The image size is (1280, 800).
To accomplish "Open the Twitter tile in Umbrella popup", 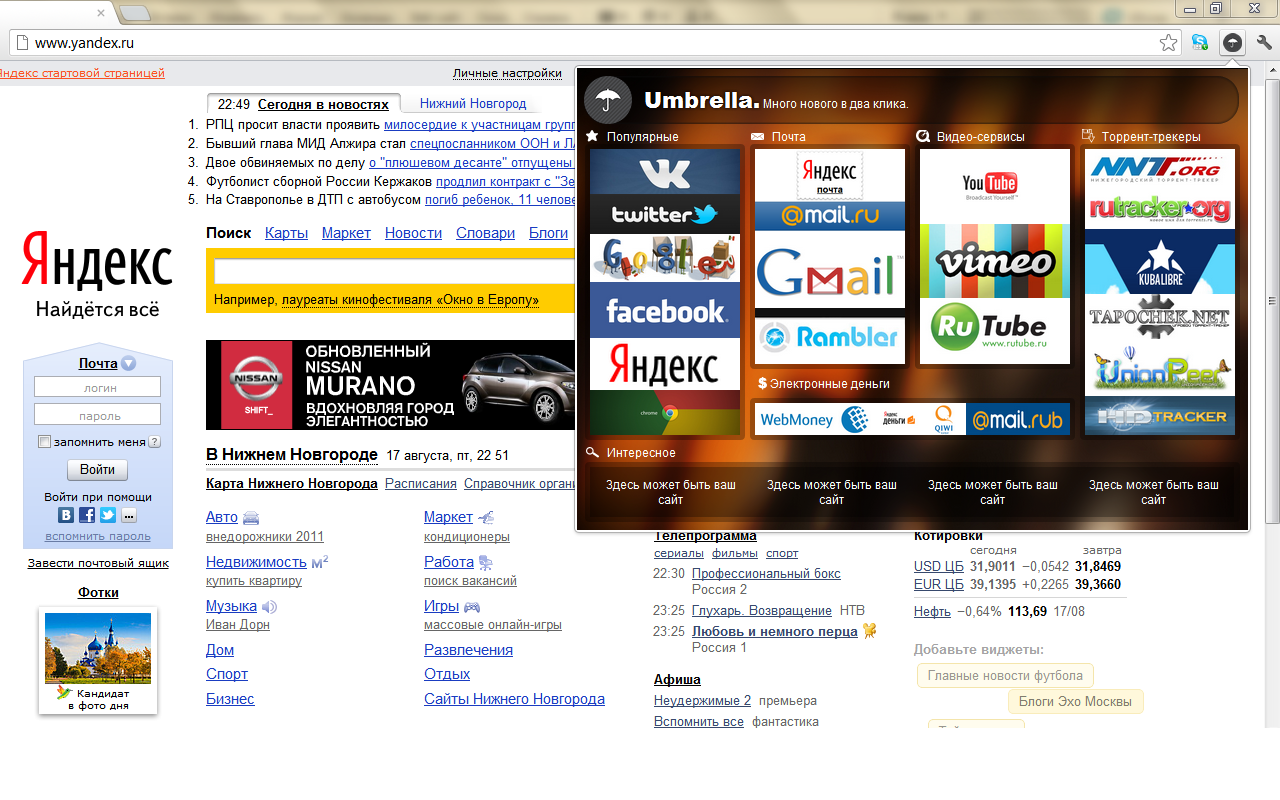I will pyautogui.click(x=665, y=214).
